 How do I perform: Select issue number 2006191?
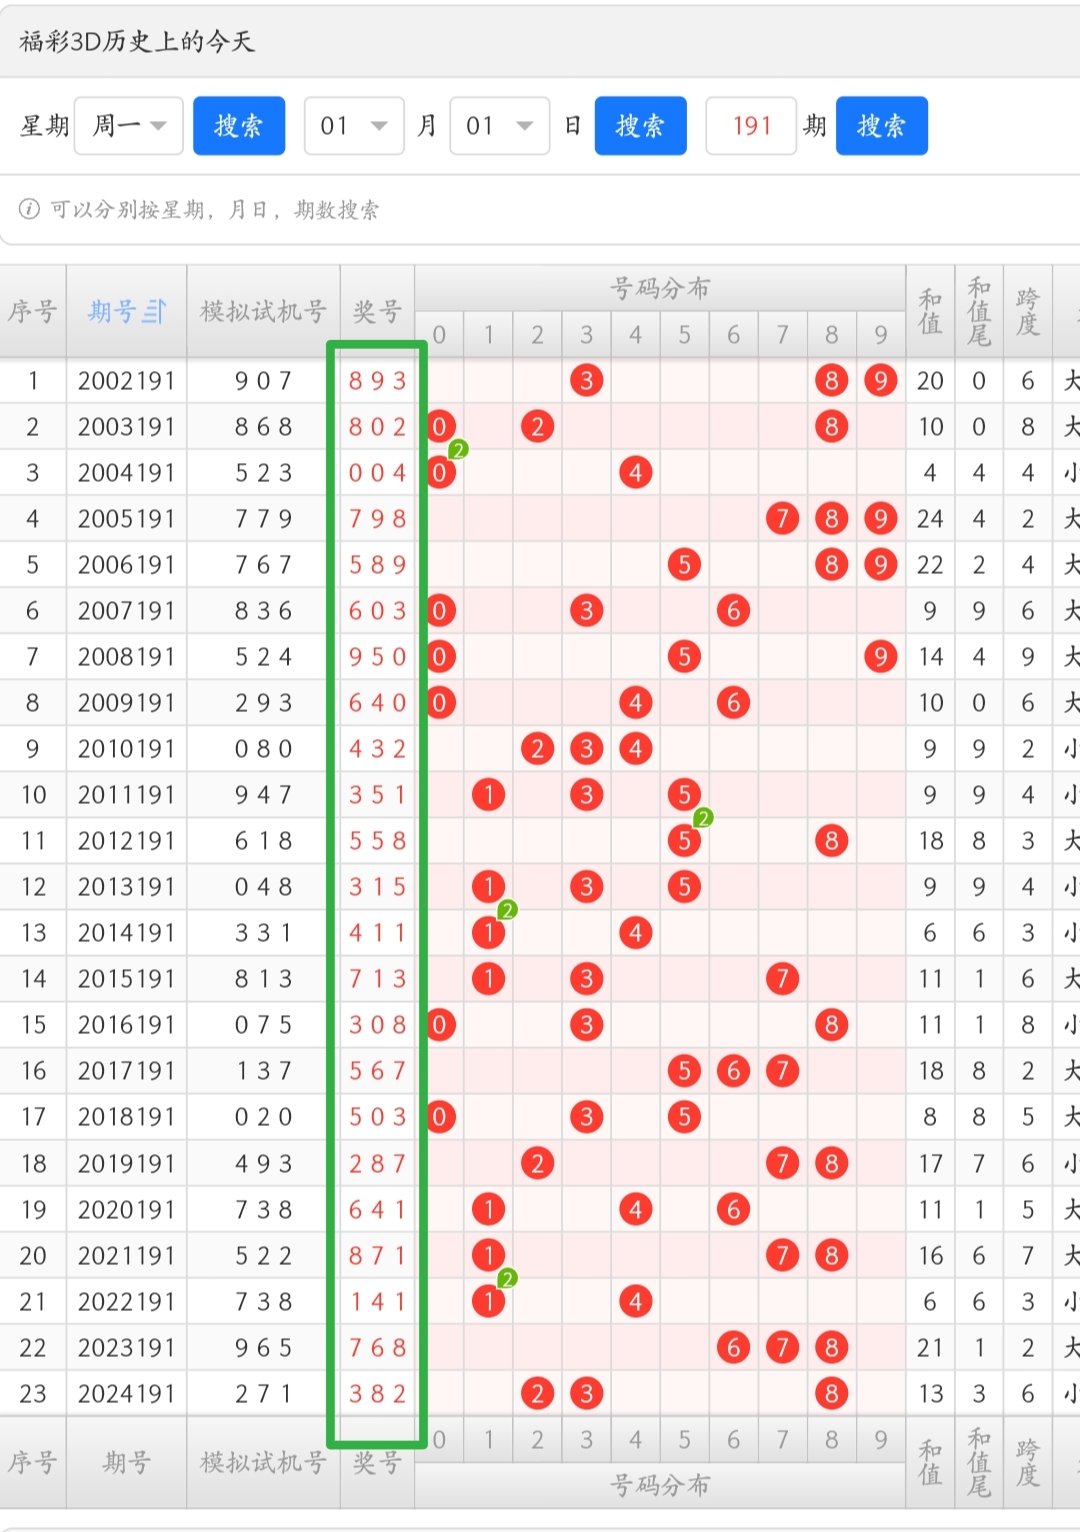(x=126, y=565)
